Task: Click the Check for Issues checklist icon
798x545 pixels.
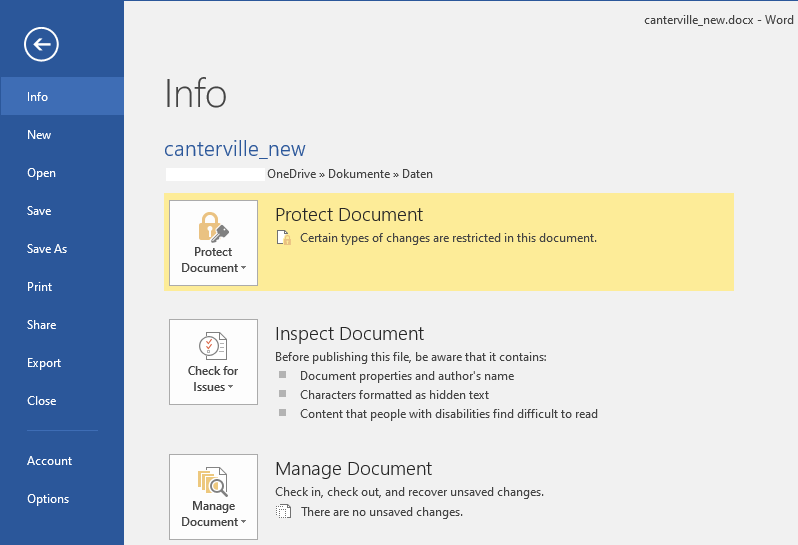Action: coord(213,346)
